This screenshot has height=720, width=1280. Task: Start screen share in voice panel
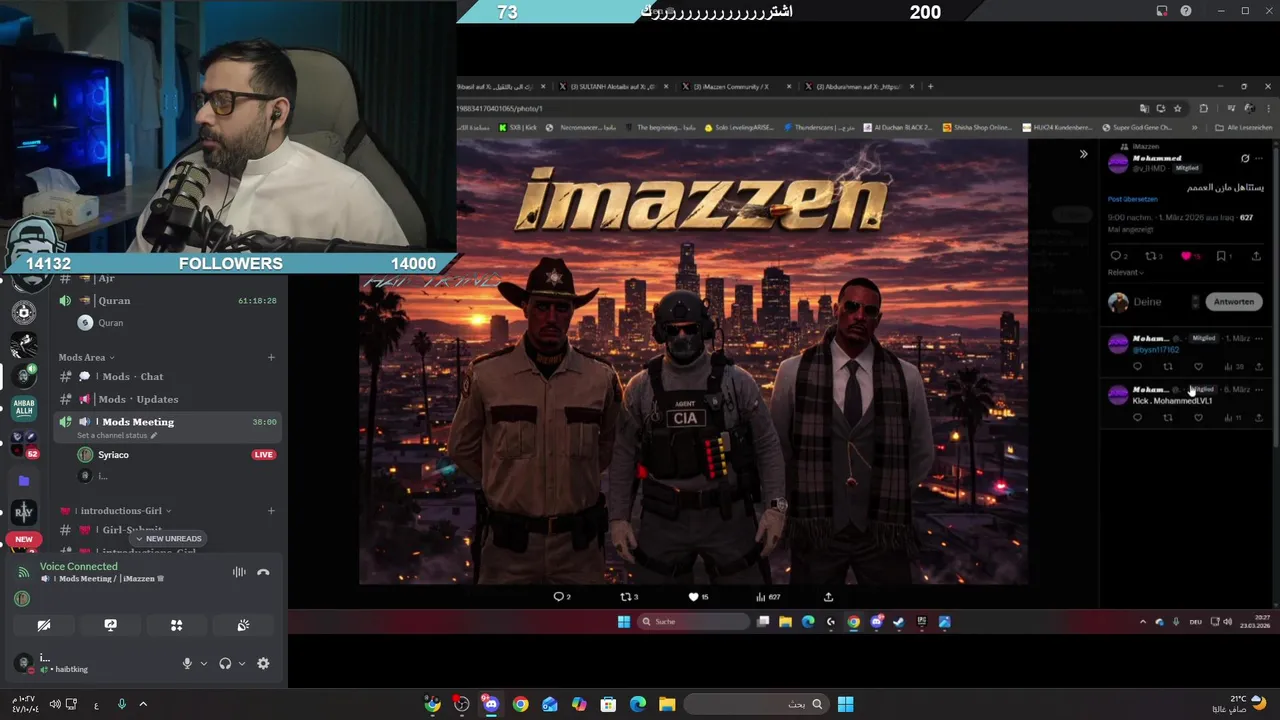click(x=110, y=625)
